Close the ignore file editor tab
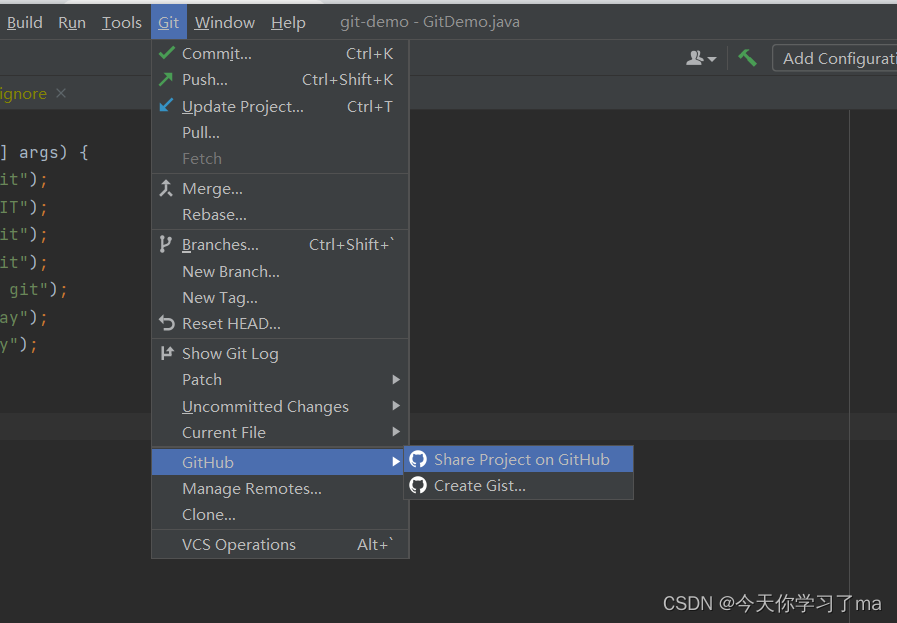897x623 pixels. tap(61, 93)
